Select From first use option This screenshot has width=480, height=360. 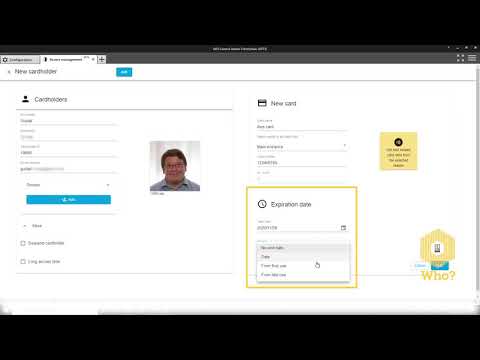(x=303, y=266)
